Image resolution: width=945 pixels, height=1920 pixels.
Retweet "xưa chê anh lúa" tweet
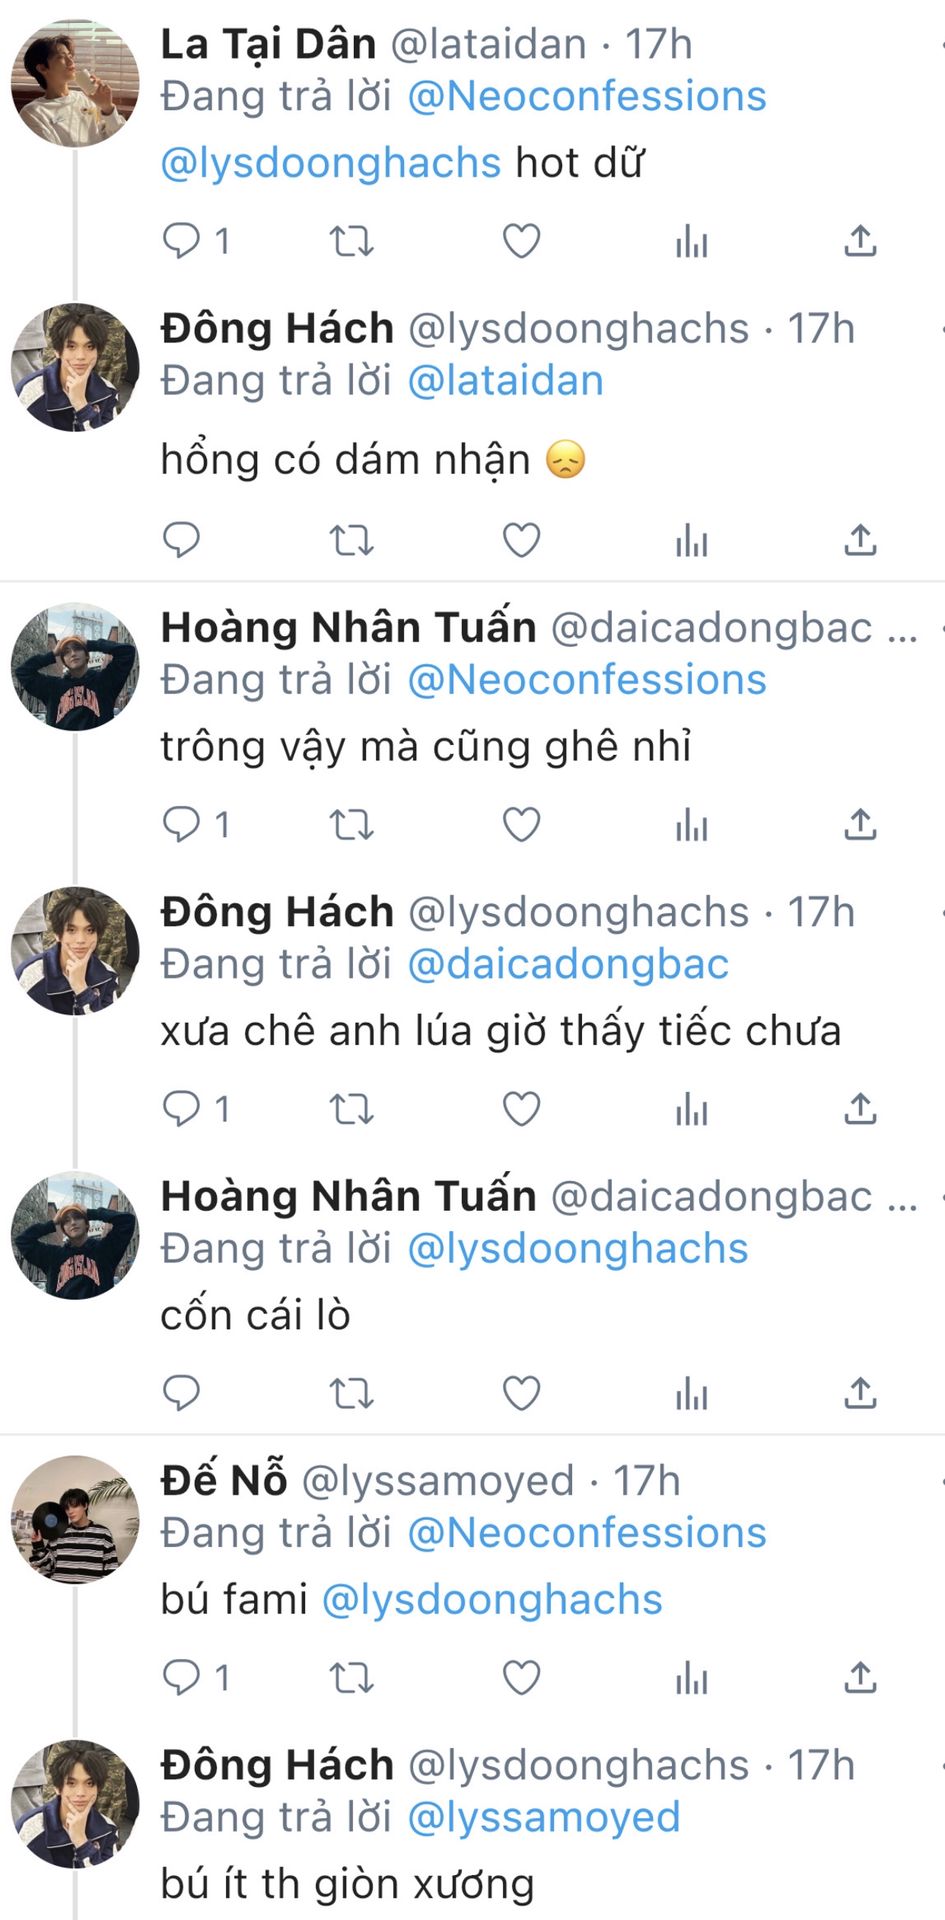(x=351, y=1109)
